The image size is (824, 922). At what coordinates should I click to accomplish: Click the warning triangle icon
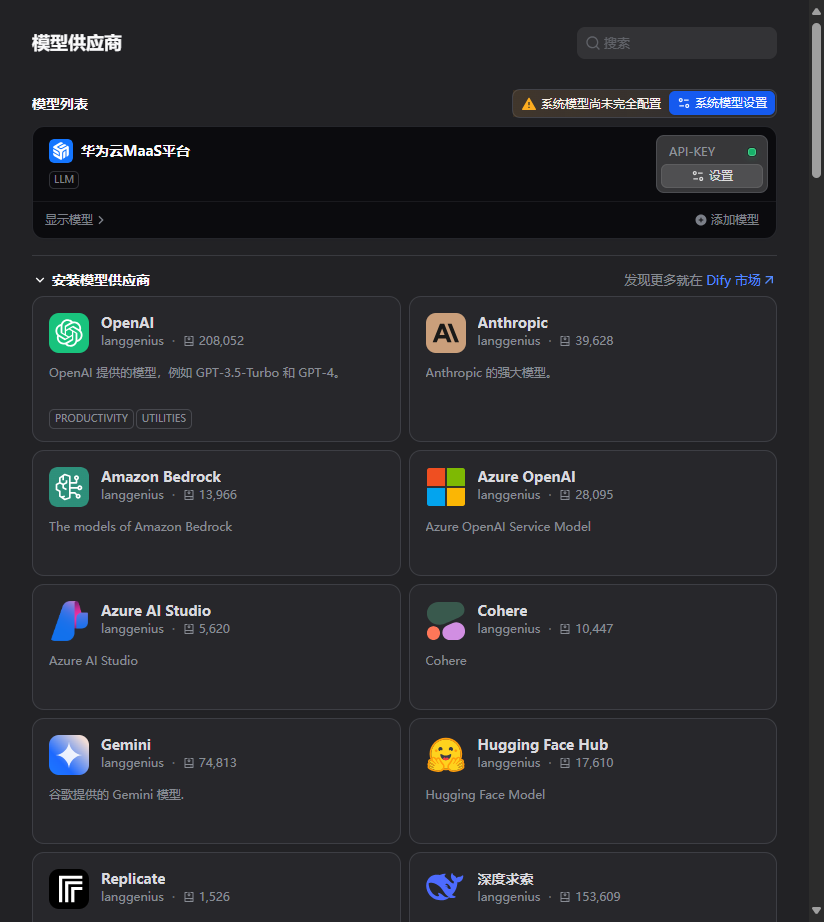coord(529,104)
